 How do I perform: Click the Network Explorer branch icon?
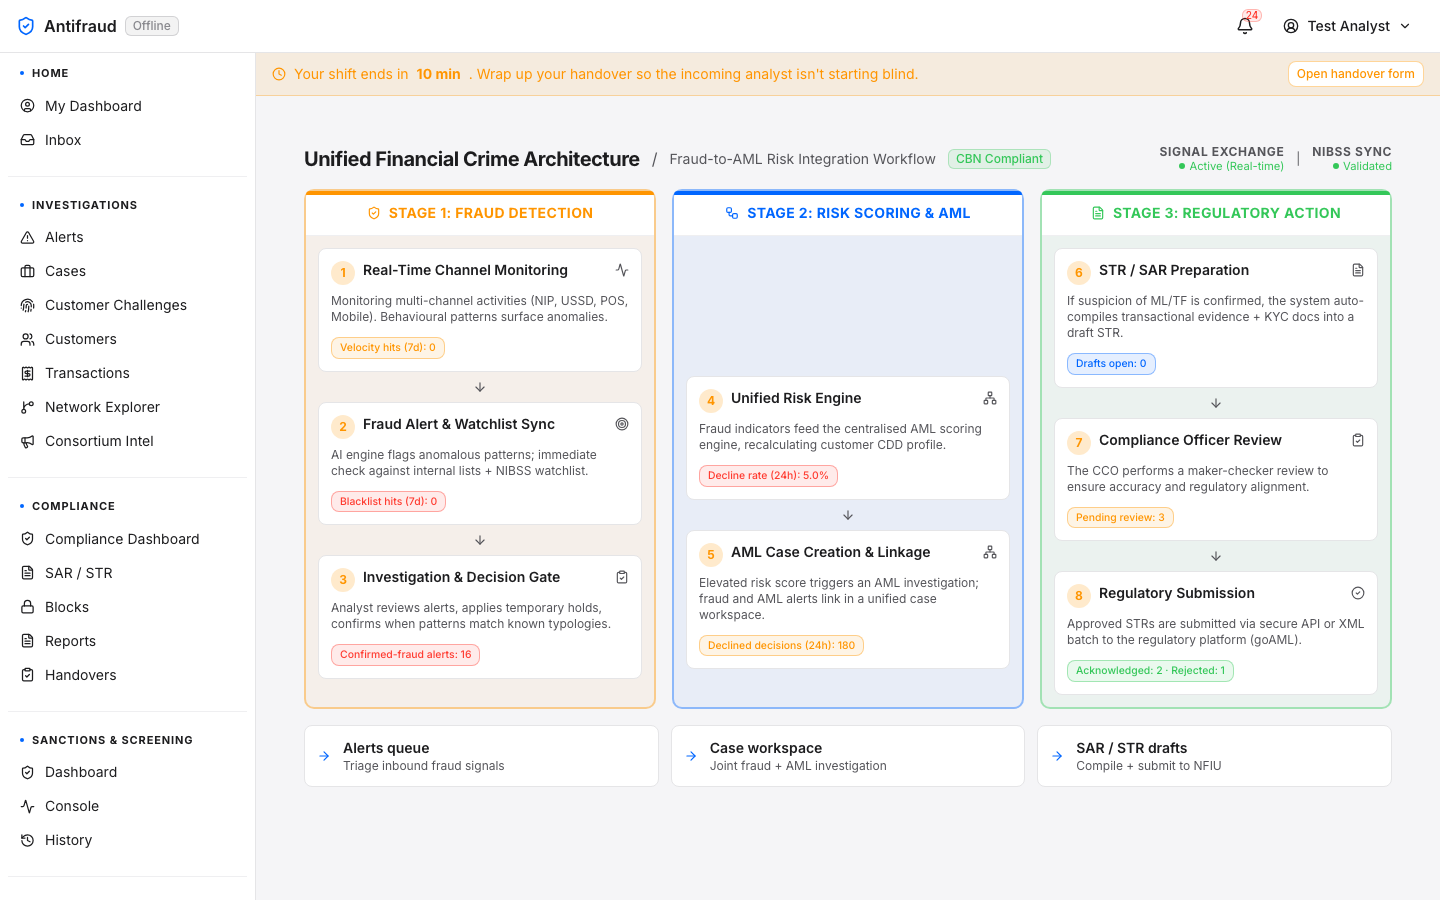(28, 407)
